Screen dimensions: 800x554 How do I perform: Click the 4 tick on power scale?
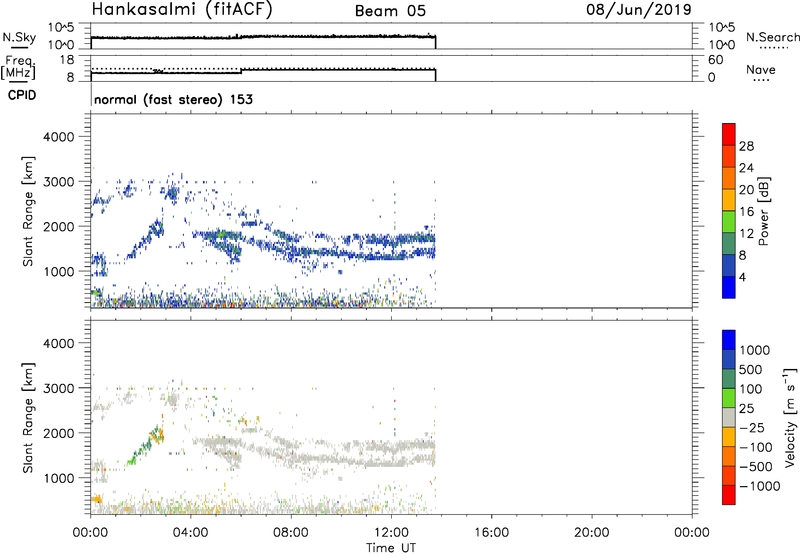pos(742,277)
